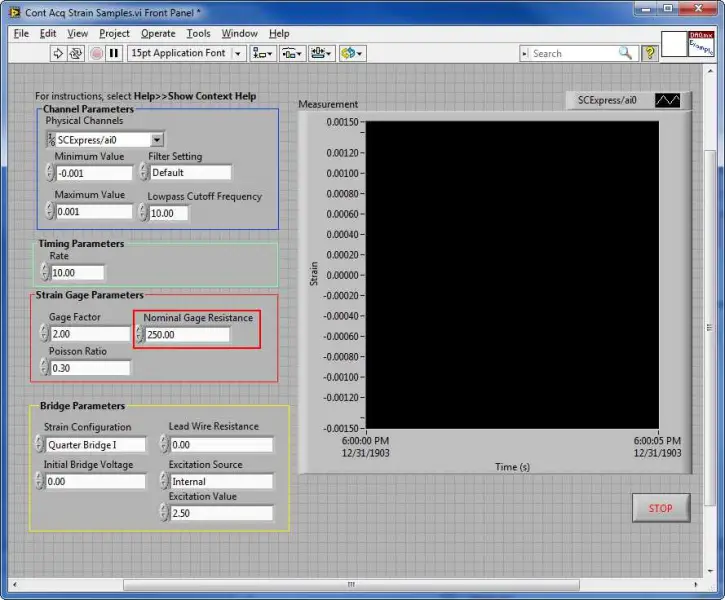
Task: Click the Nominal Gage Resistance stepper
Action: tap(140, 334)
